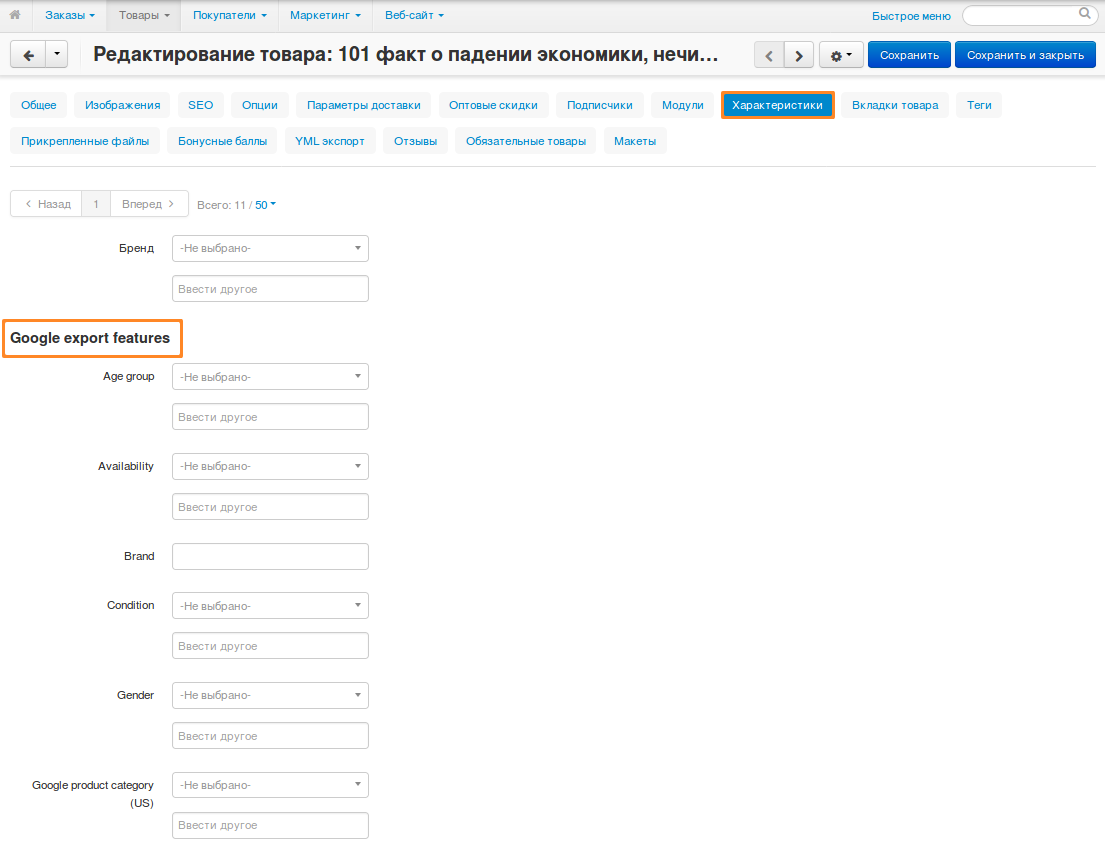The width and height of the screenshot is (1105, 860).
Task: Focus the top search field
Action: pos(1028,15)
